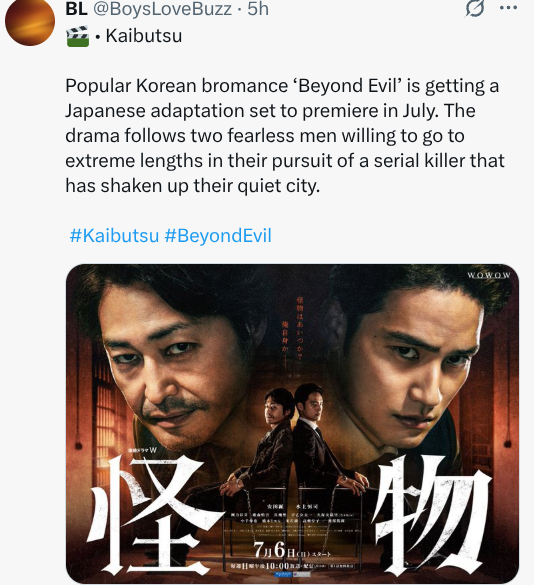534x585 pixels.
Task: Click the Grok explain-post icon
Action: [x=475, y=8]
